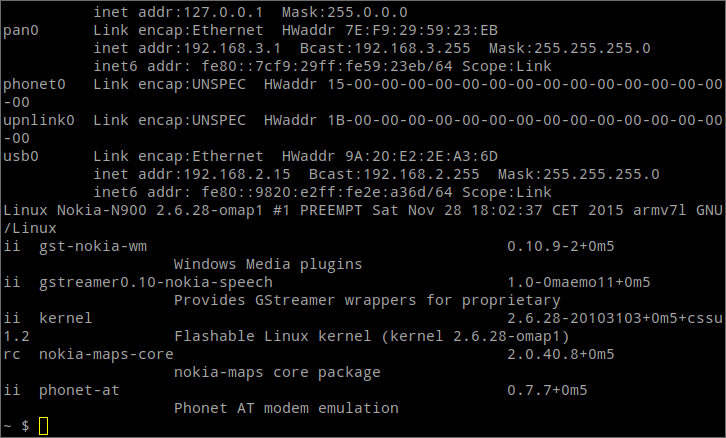Click the pan0 interface name
Image resolution: width=726 pixels, height=438 pixels.
21,31
